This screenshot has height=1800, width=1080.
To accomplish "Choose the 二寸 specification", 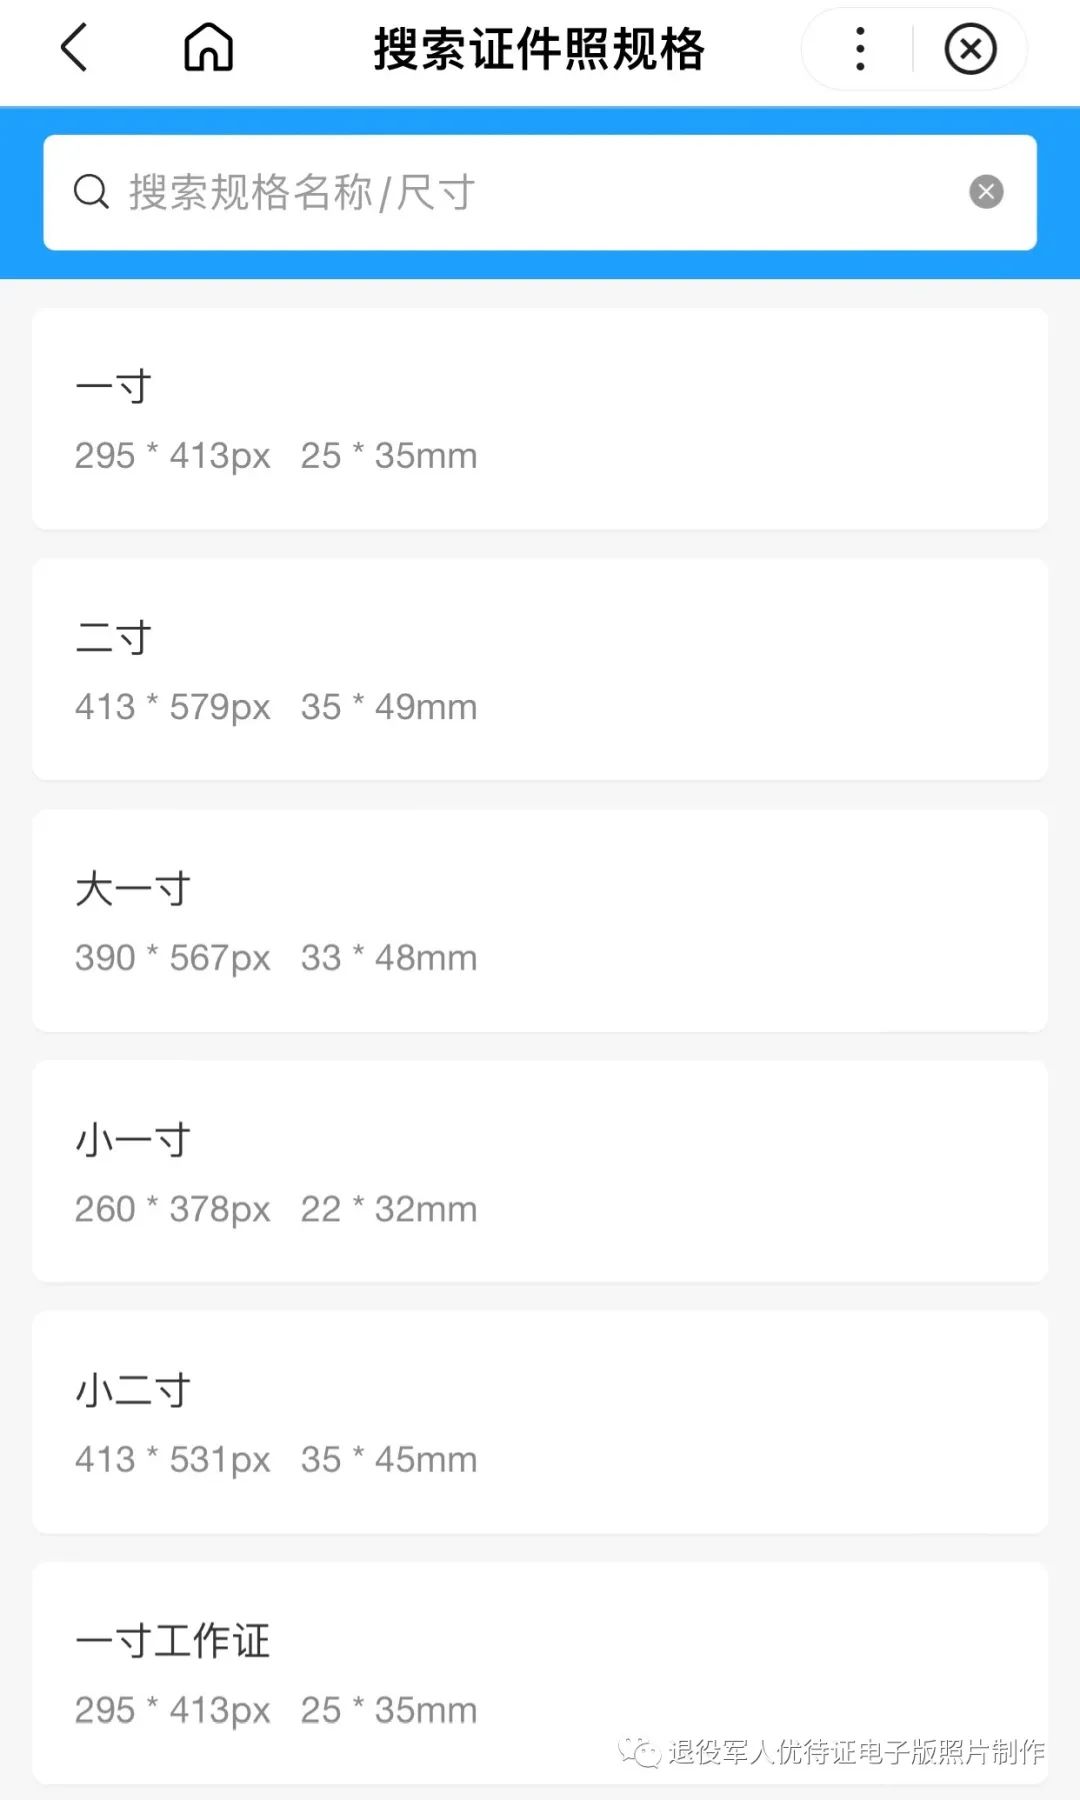I will [x=540, y=670].
